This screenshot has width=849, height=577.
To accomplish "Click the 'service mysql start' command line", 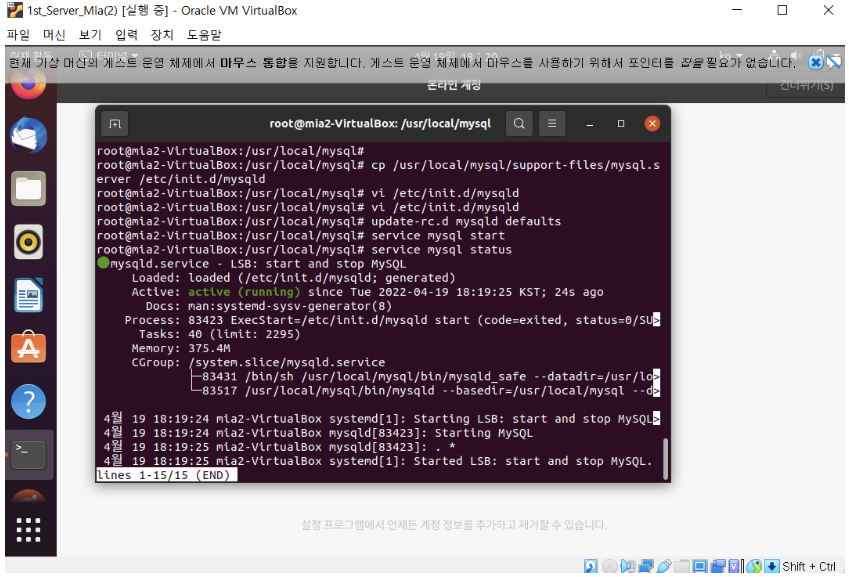I will pyautogui.click(x=437, y=235).
